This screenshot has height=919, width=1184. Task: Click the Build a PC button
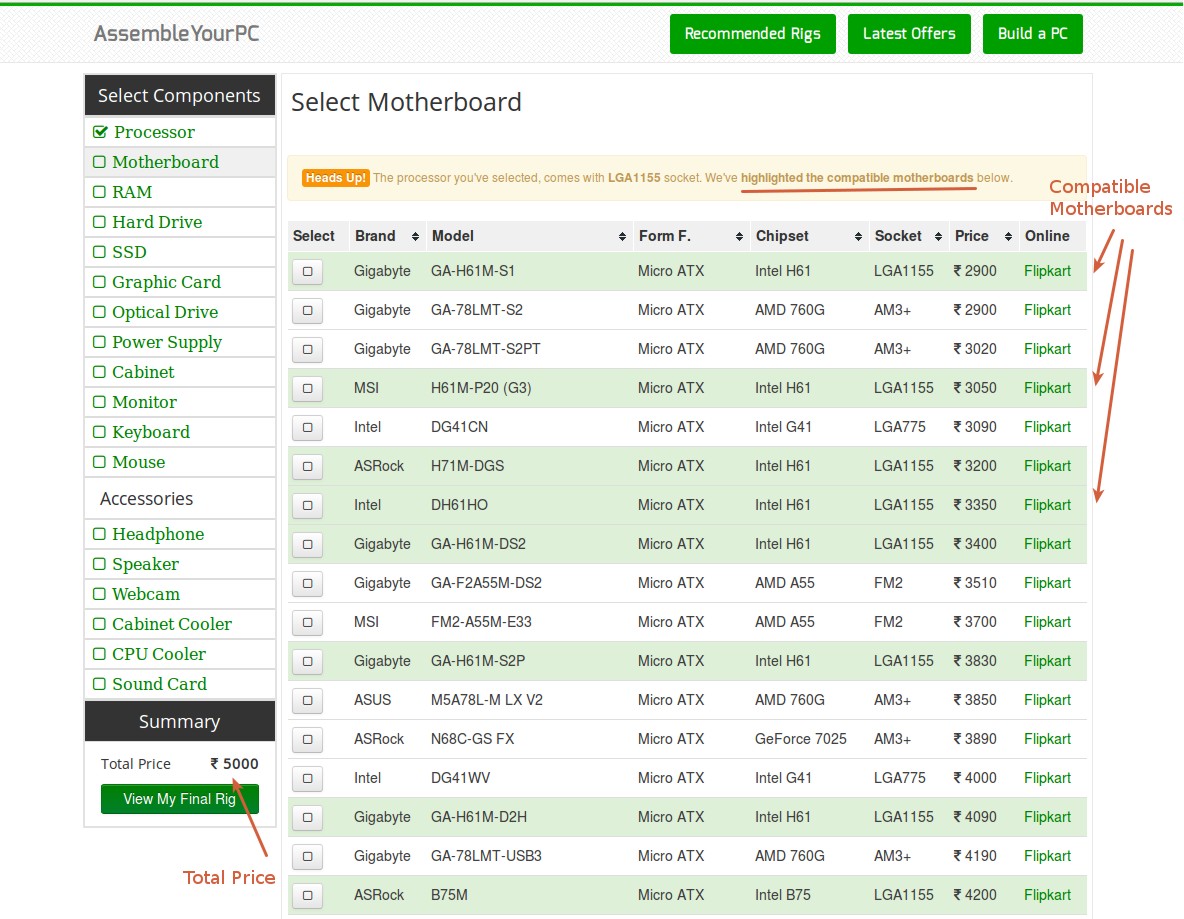click(x=1032, y=33)
